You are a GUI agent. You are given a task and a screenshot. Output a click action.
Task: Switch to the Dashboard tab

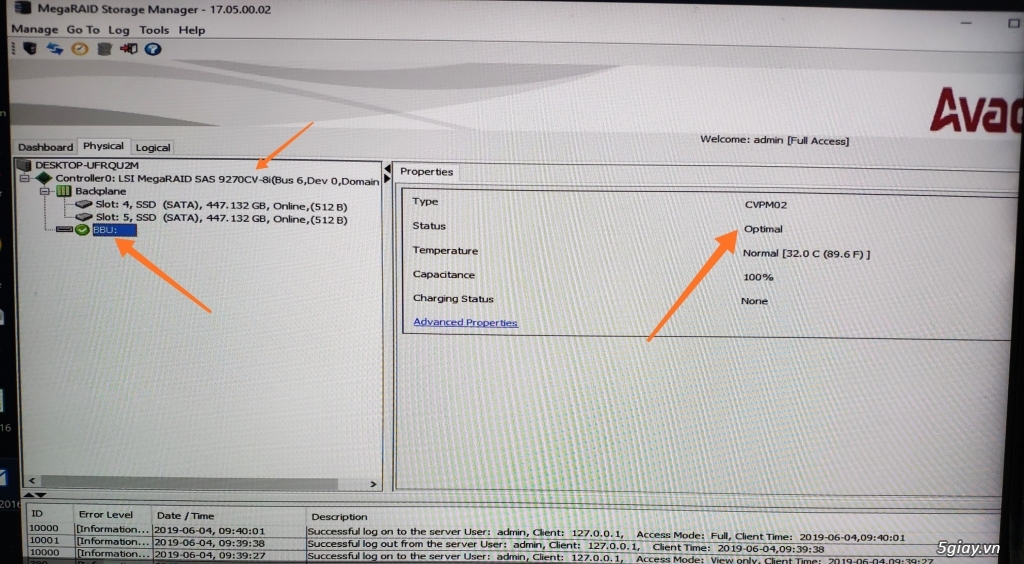click(x=45, y=147)
